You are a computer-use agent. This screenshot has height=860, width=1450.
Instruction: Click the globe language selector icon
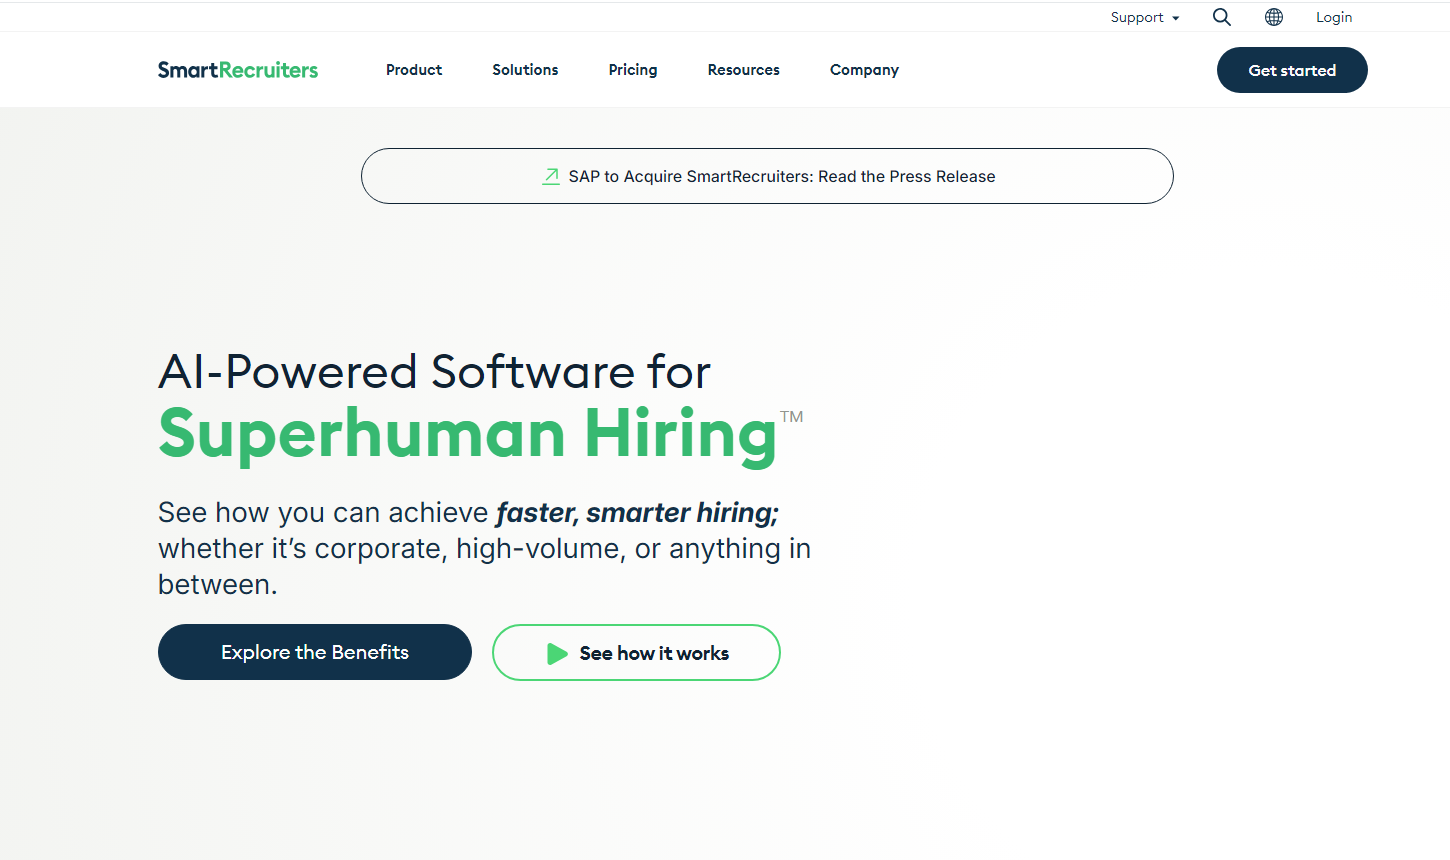(1273, 17)
